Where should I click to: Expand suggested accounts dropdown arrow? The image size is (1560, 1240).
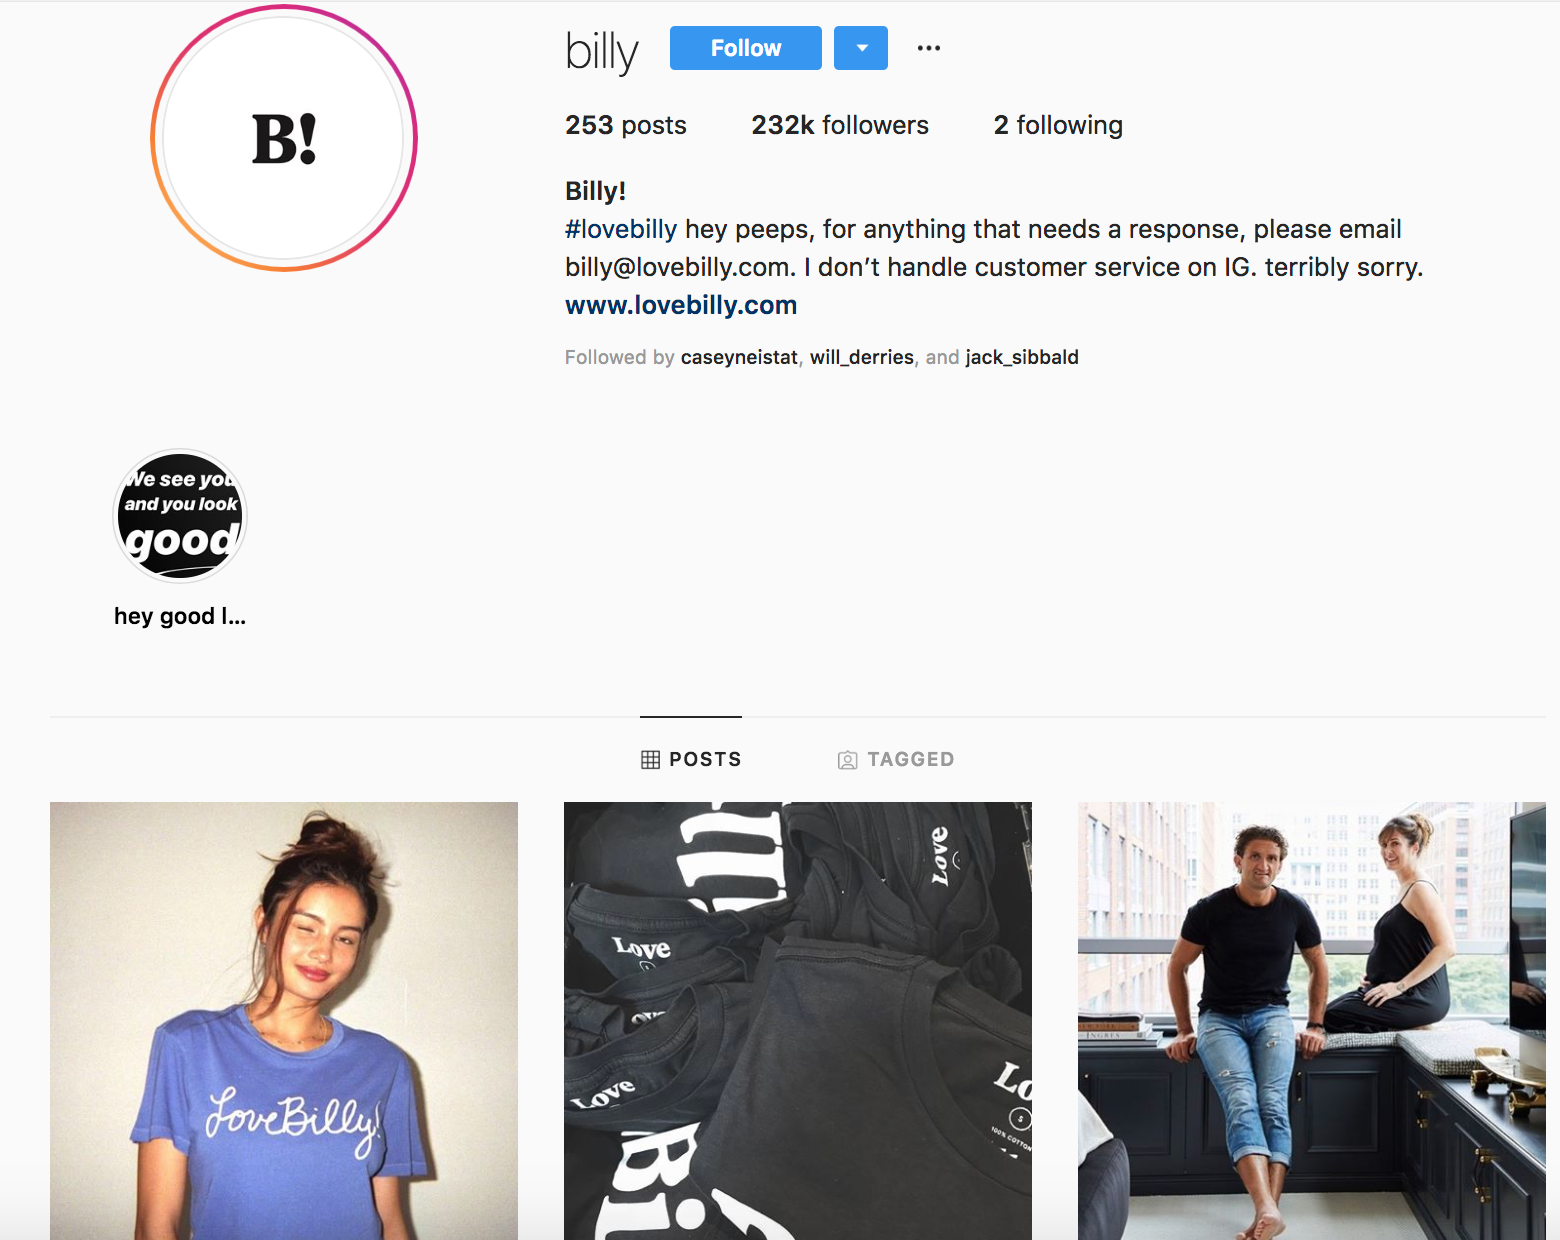tap(861, 48)
